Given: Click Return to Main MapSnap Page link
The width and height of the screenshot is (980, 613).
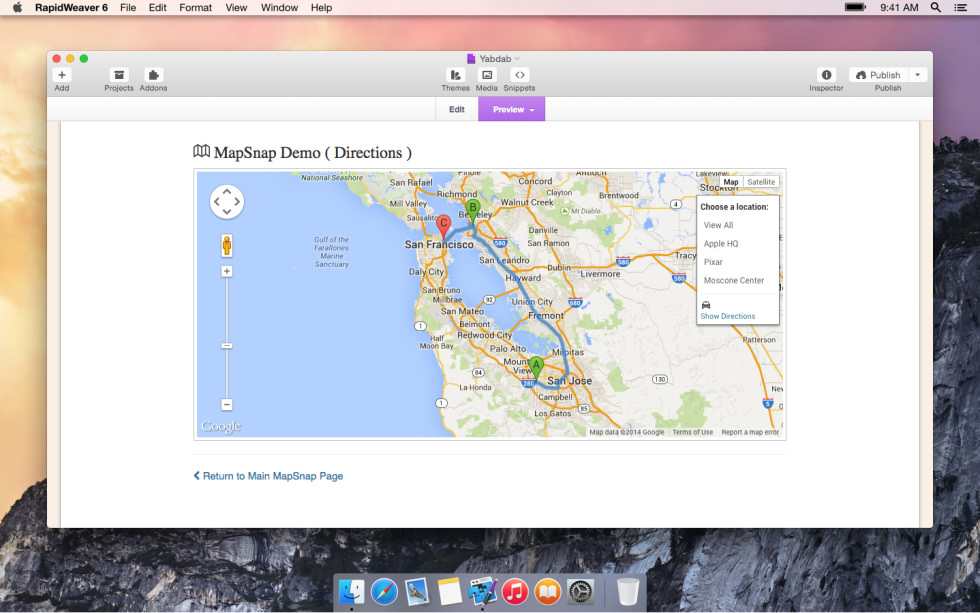Looking at the screenshot, I should point(268,476).
